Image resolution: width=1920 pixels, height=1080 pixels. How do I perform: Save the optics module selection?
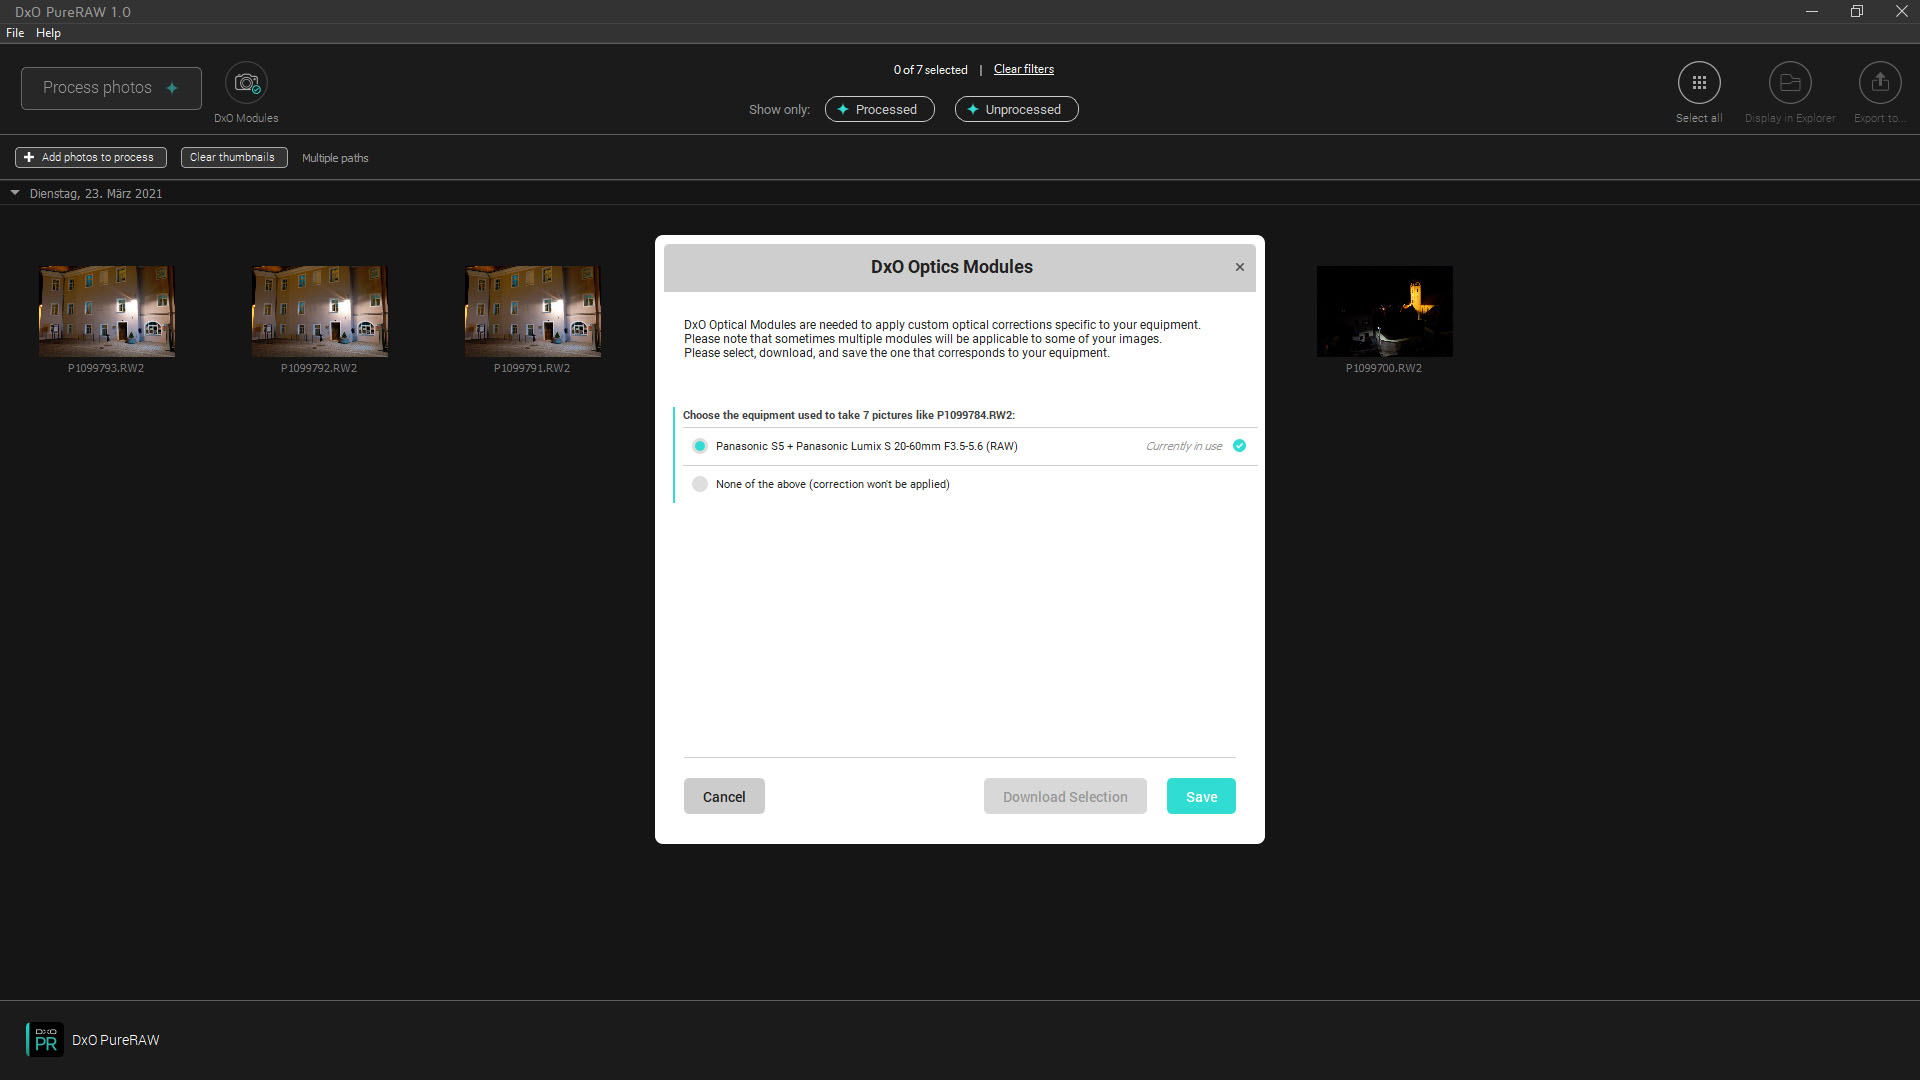click(x=1201, y=796)
